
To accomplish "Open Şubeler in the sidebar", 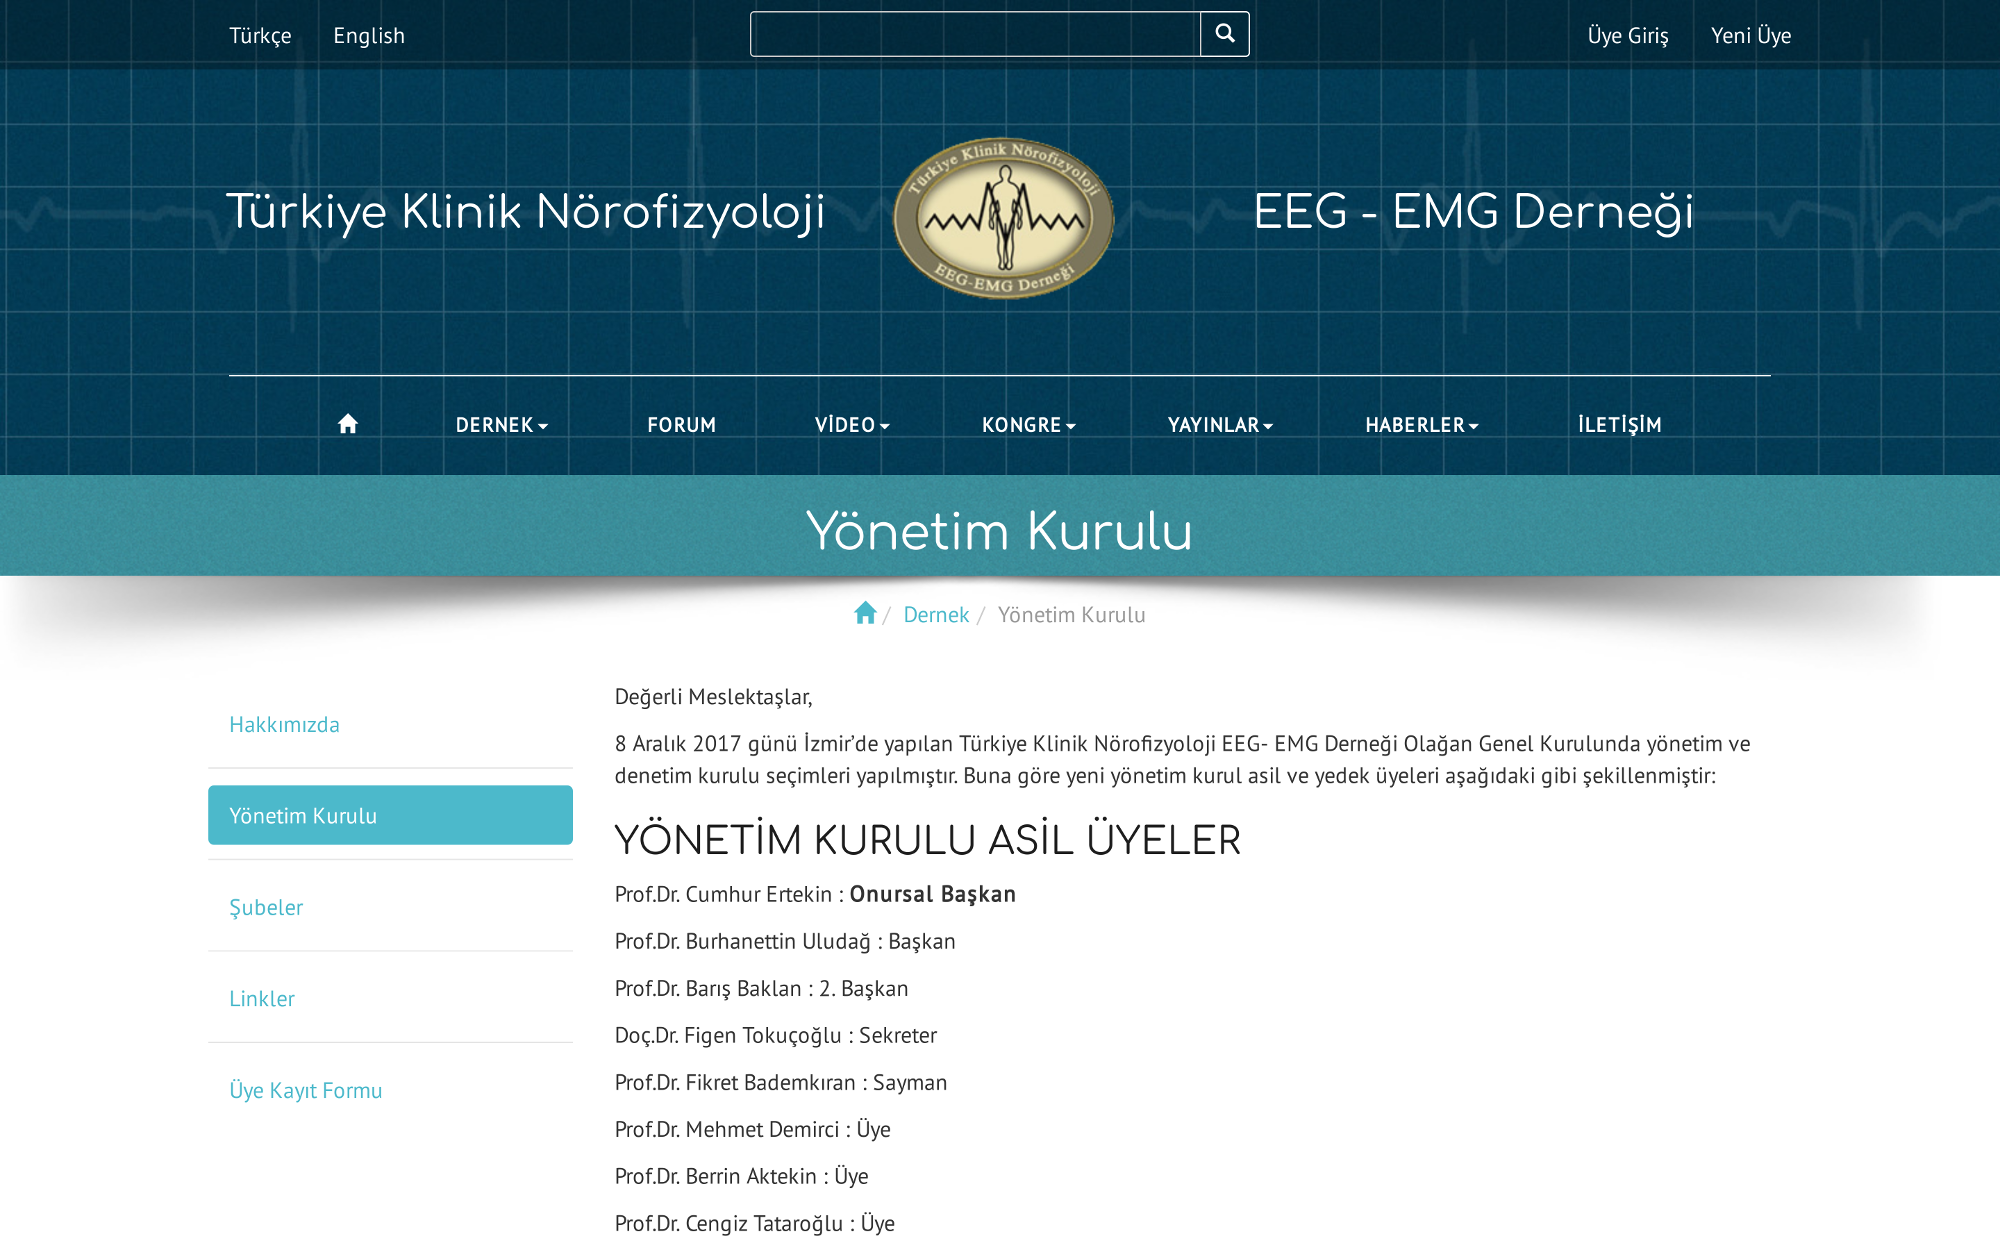I will coord(266,908).
